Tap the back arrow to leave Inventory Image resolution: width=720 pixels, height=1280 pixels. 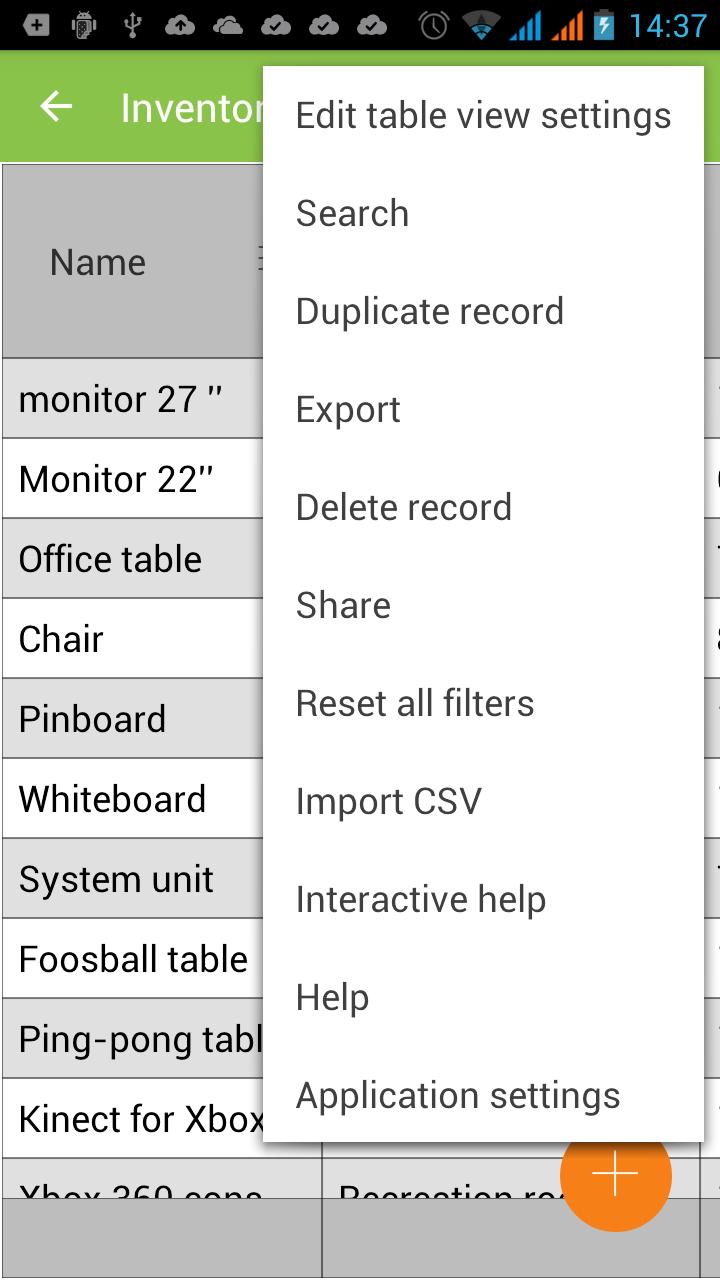pos(57,105)
